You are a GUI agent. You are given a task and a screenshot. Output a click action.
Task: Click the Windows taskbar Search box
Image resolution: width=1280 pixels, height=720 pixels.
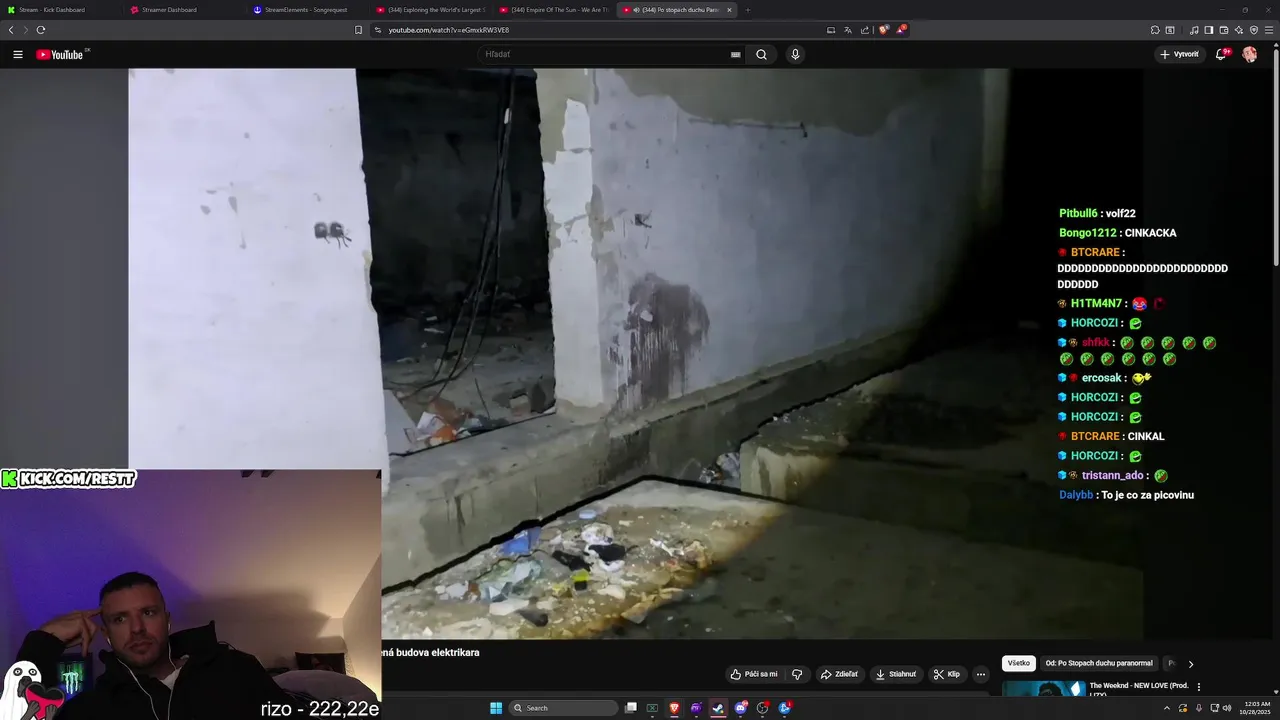click(563, 708)
